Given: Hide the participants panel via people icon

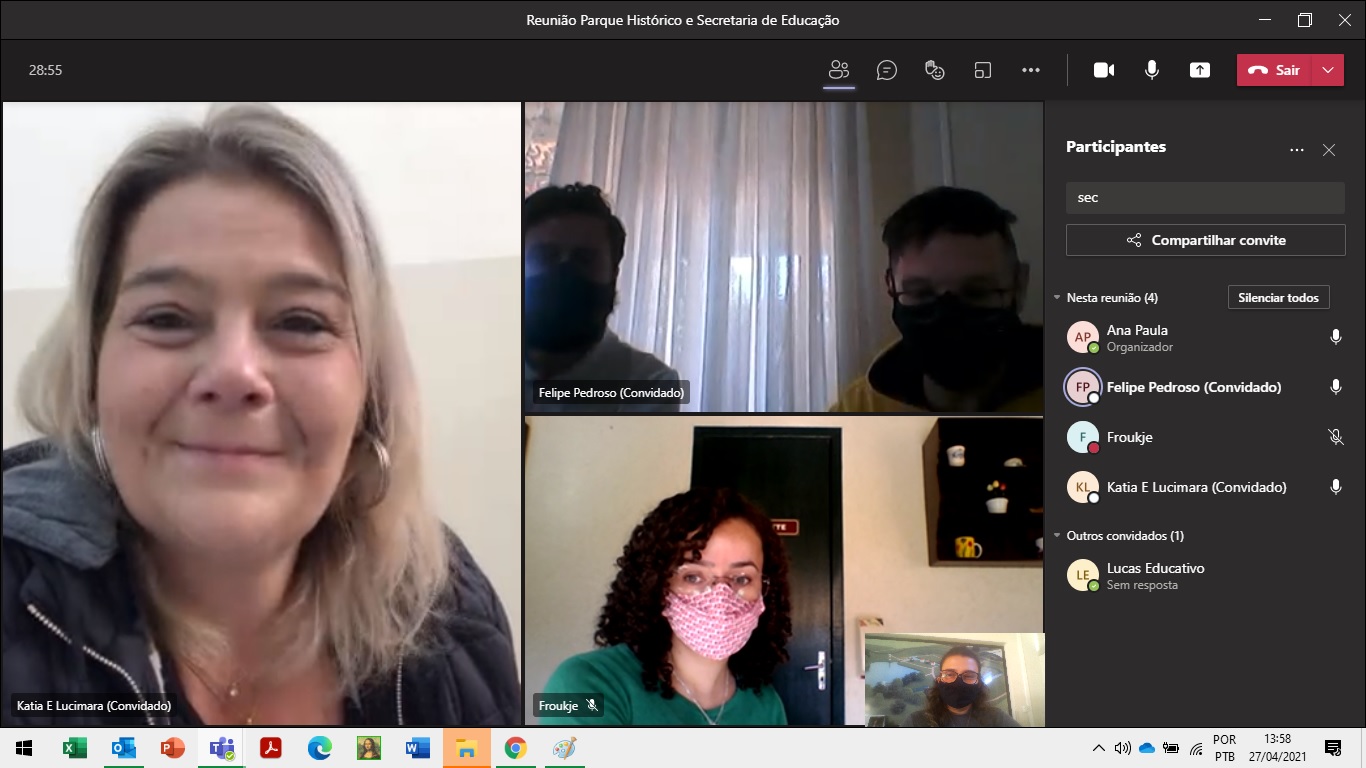Looking at the screenshot, I should 838,70.
